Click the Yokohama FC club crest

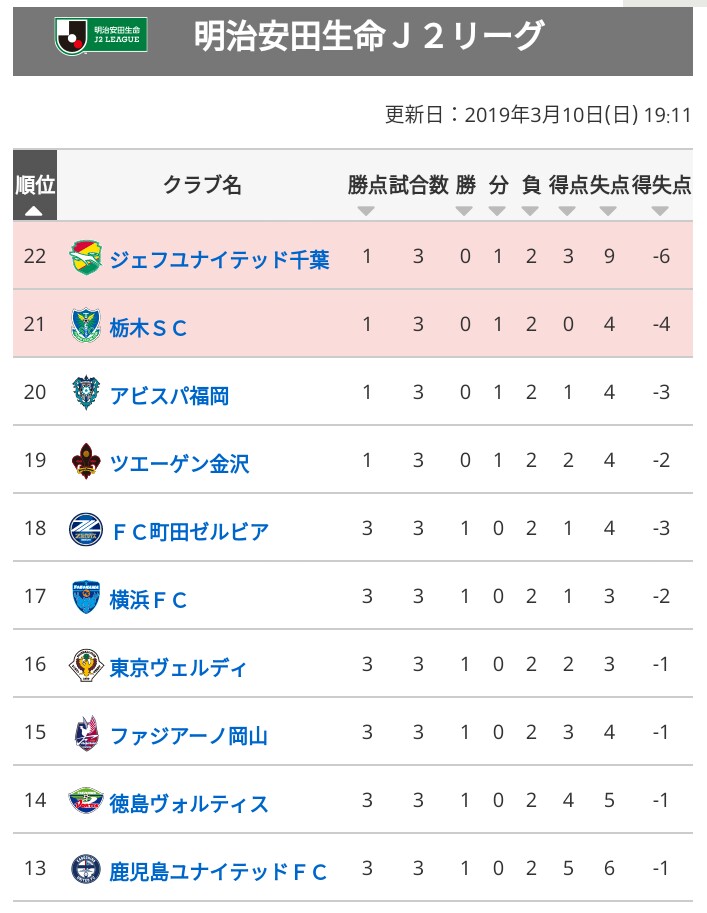pyautogui.click(x=86, y=598)
